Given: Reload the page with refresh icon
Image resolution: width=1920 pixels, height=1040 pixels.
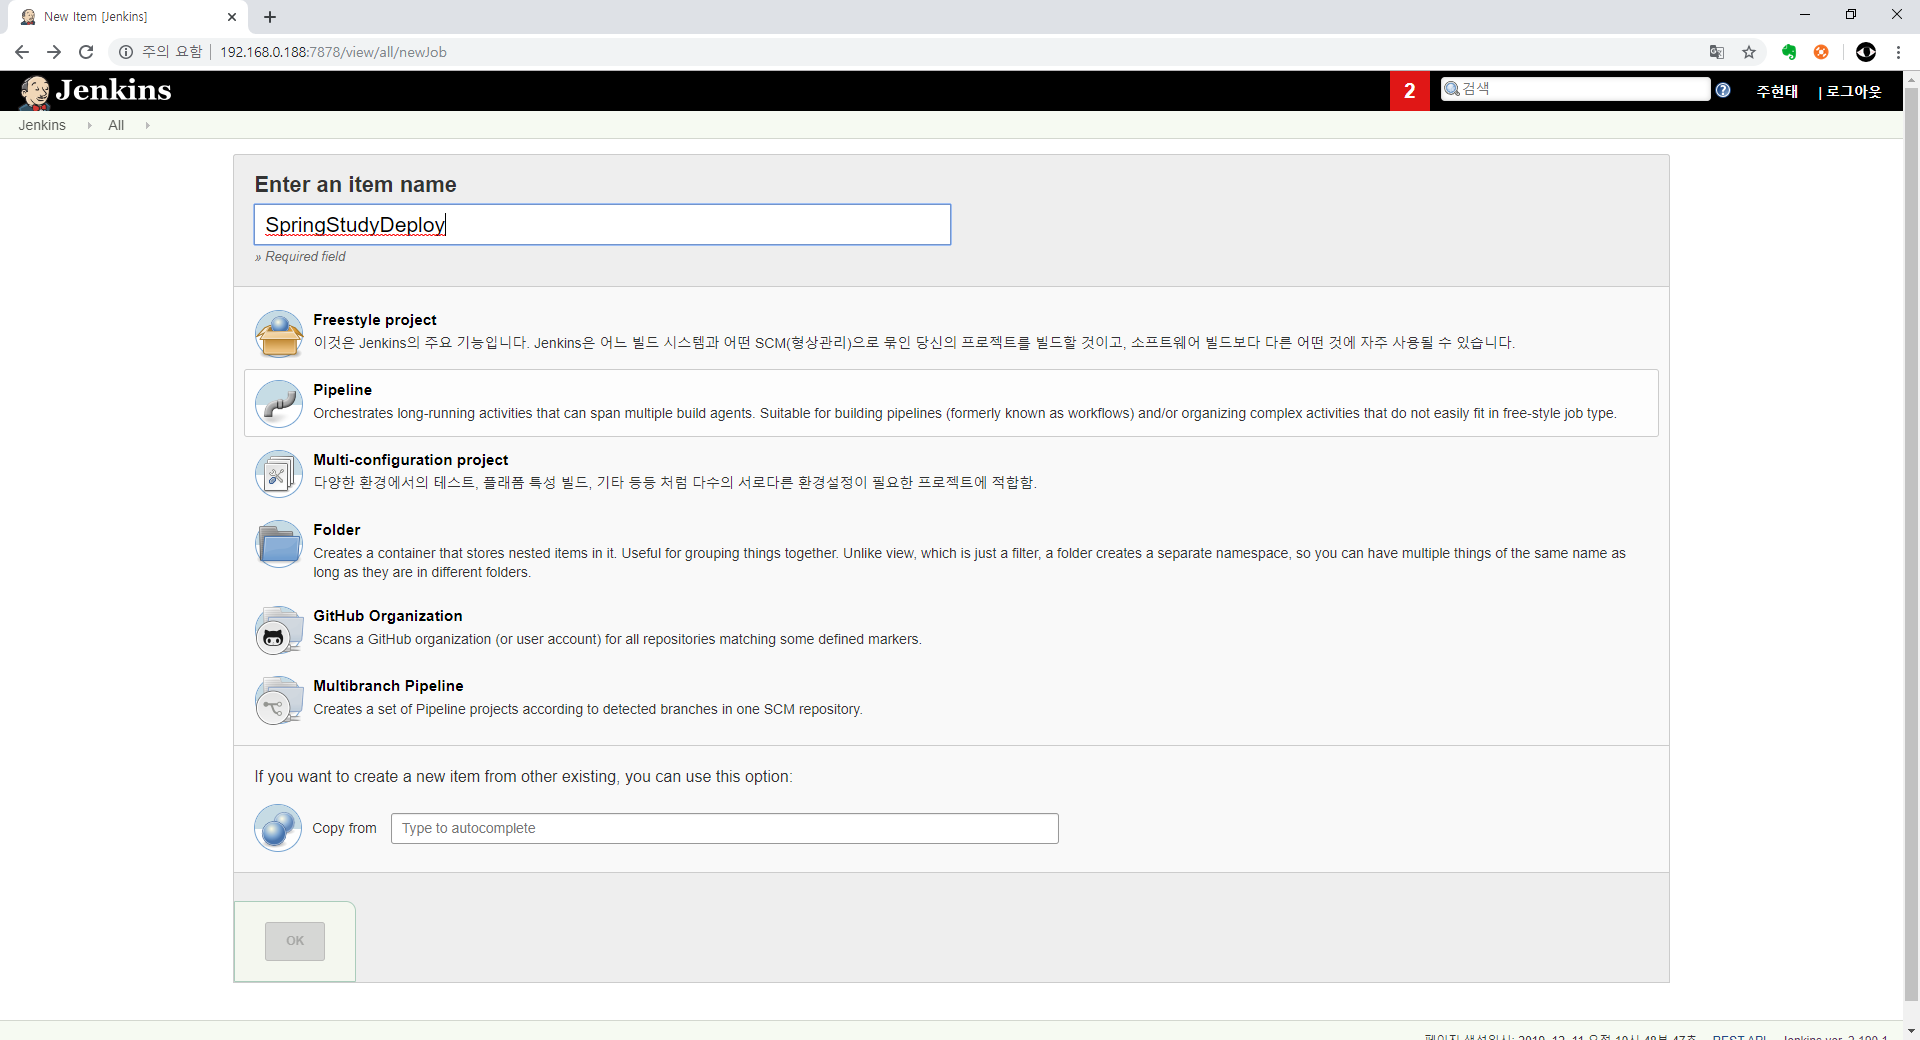Looking at the screenshot, I should click(86, 52).
